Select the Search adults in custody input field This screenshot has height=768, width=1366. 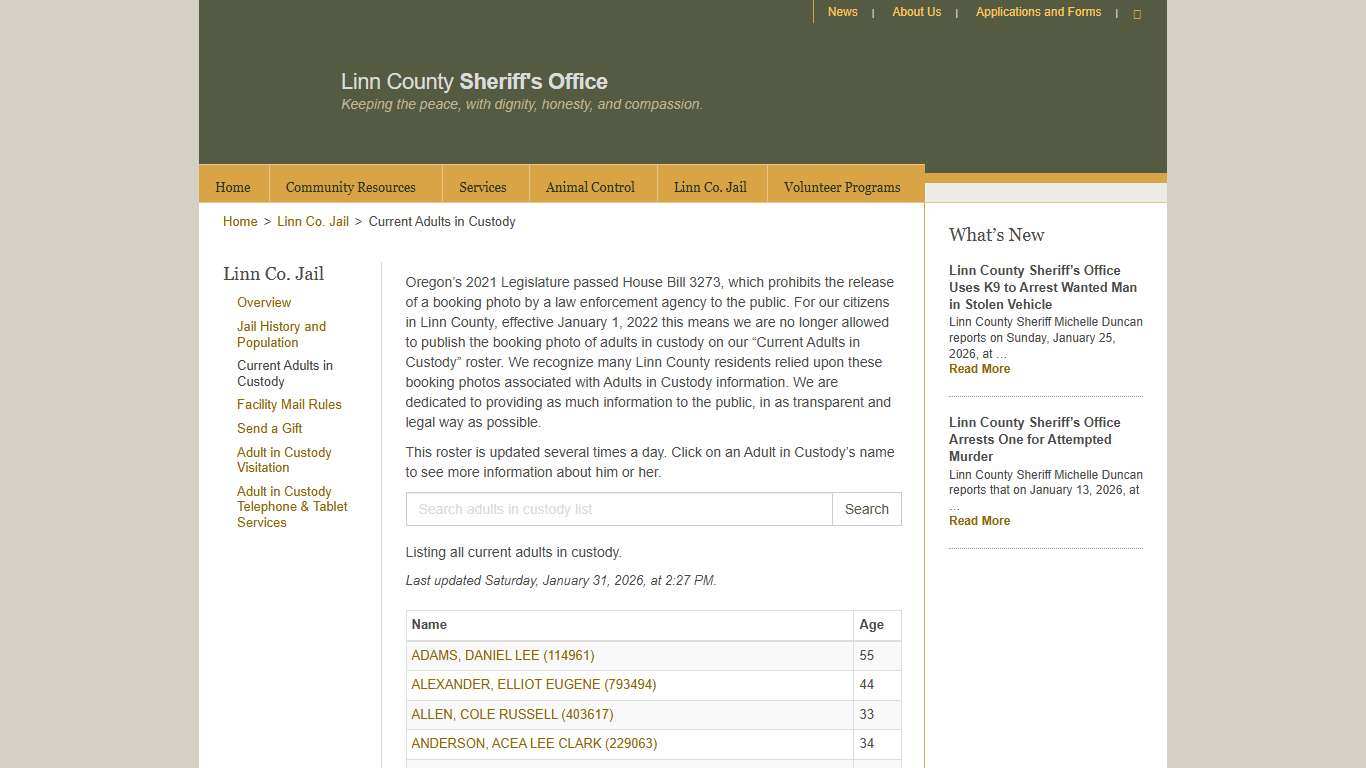tap(618, 509)
